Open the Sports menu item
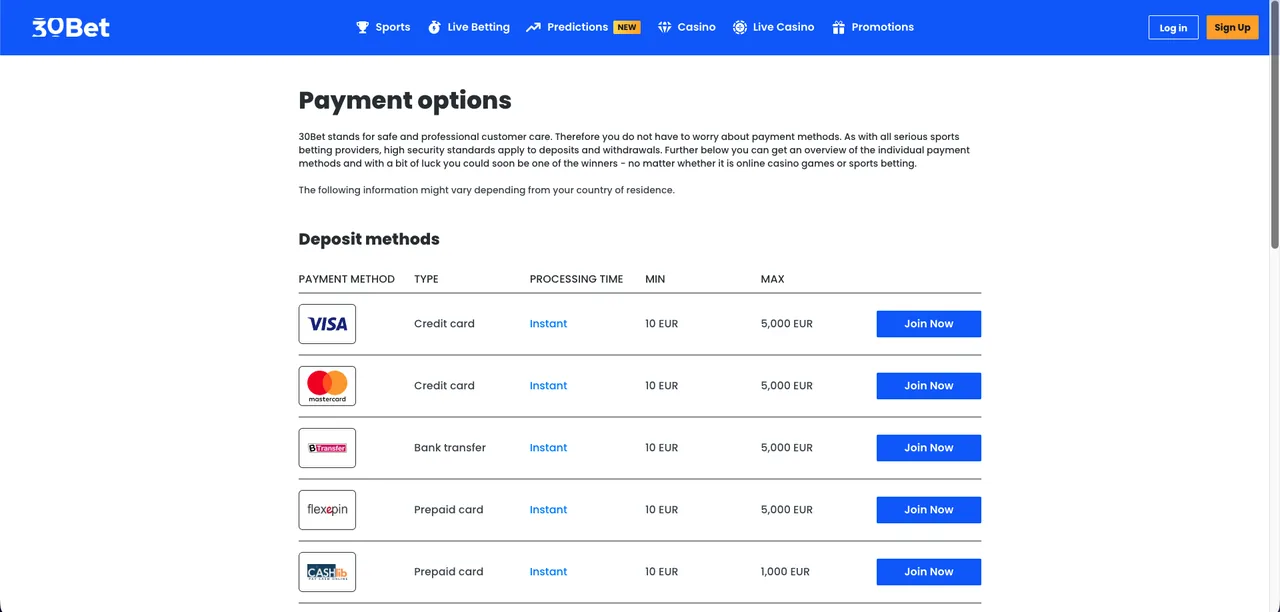Viewport: 1280px width, 612px height. [383, 27]
